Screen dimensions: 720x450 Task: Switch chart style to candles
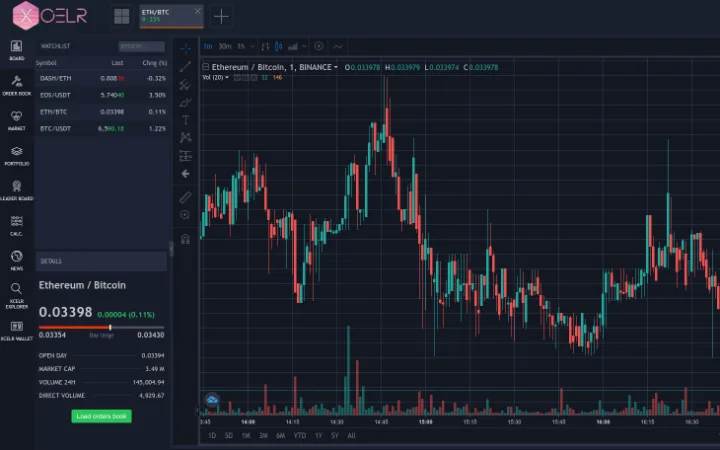pos(278,46)
